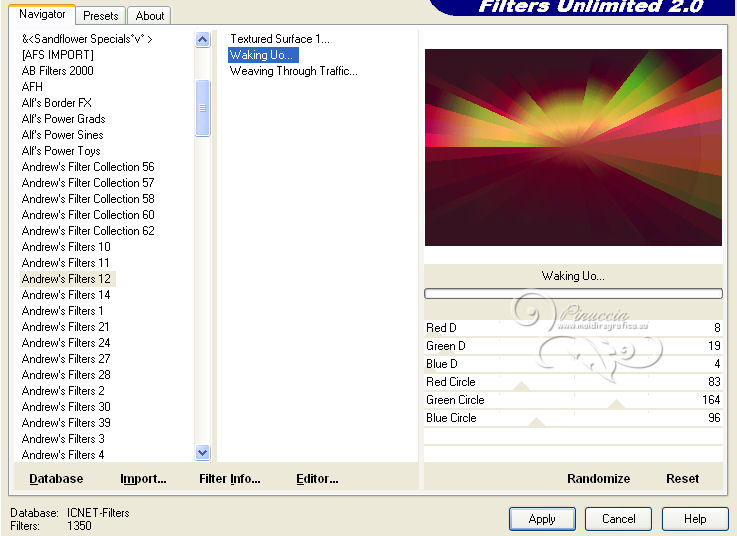
Task: Adjust the Blue D slider
Action: pos(573,363)
